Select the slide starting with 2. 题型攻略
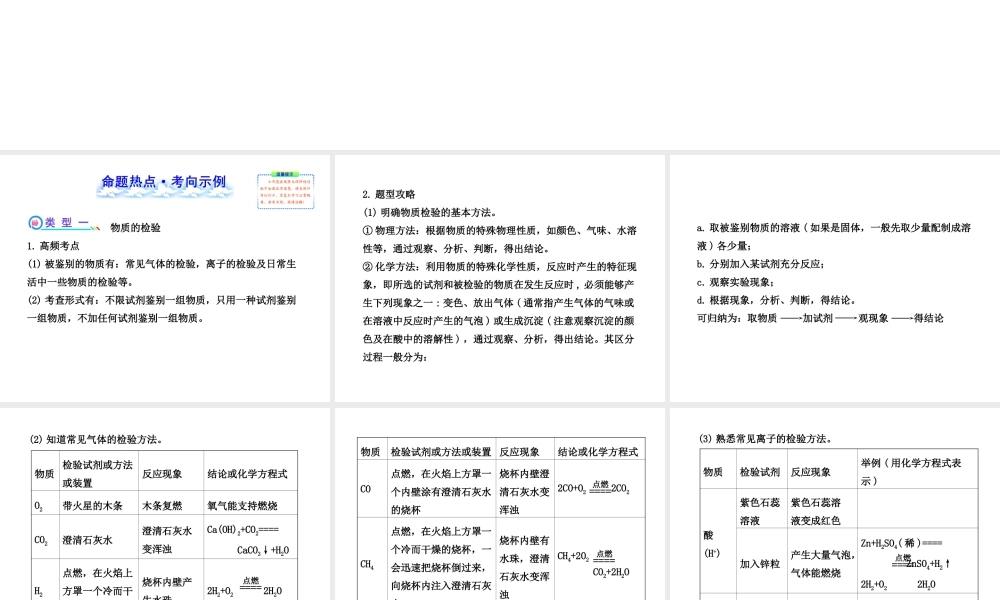 (x=499, y=278)
